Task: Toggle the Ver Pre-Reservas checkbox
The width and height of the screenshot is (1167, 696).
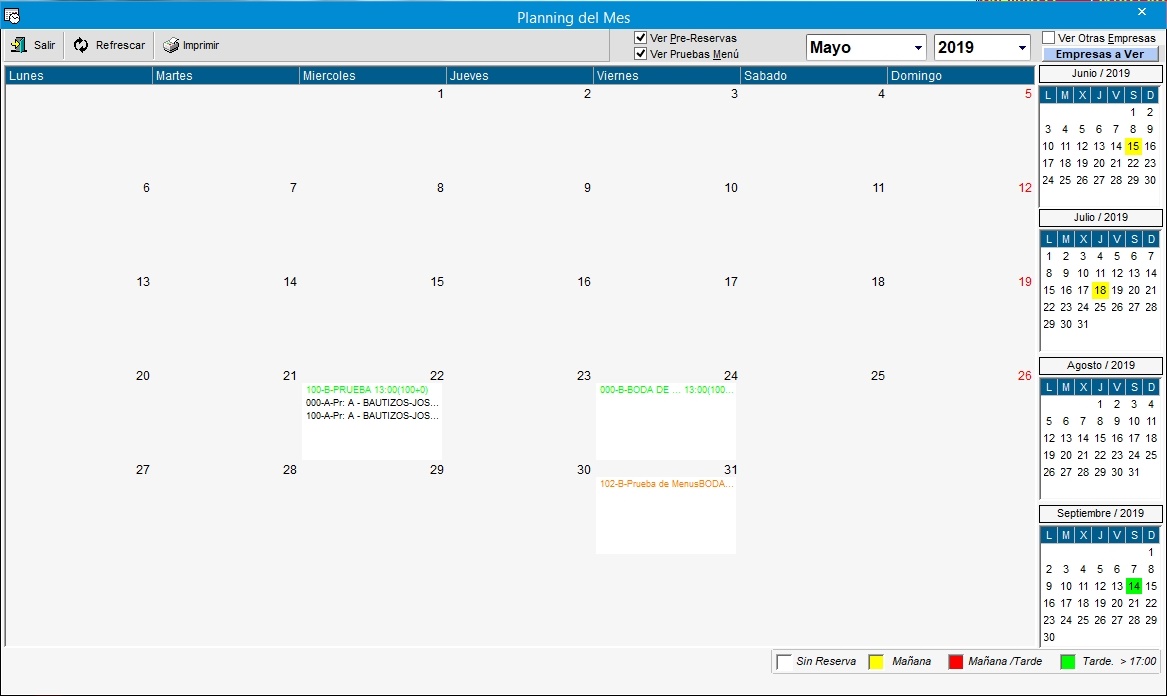Action: 640,37
